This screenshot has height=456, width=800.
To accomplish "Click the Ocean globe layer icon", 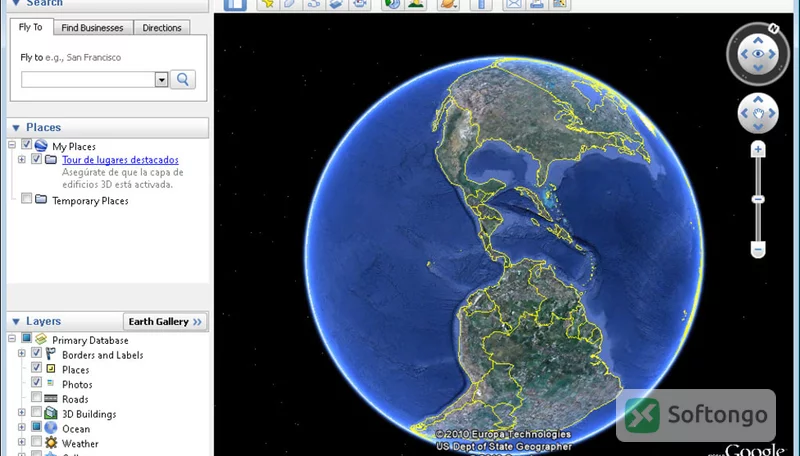I will point(51,427).
